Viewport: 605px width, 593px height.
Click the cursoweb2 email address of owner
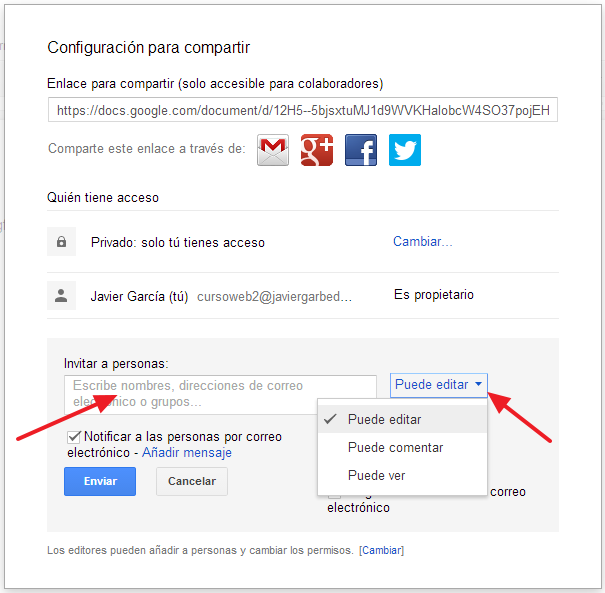pyautogui.click(x=274, y=297)
